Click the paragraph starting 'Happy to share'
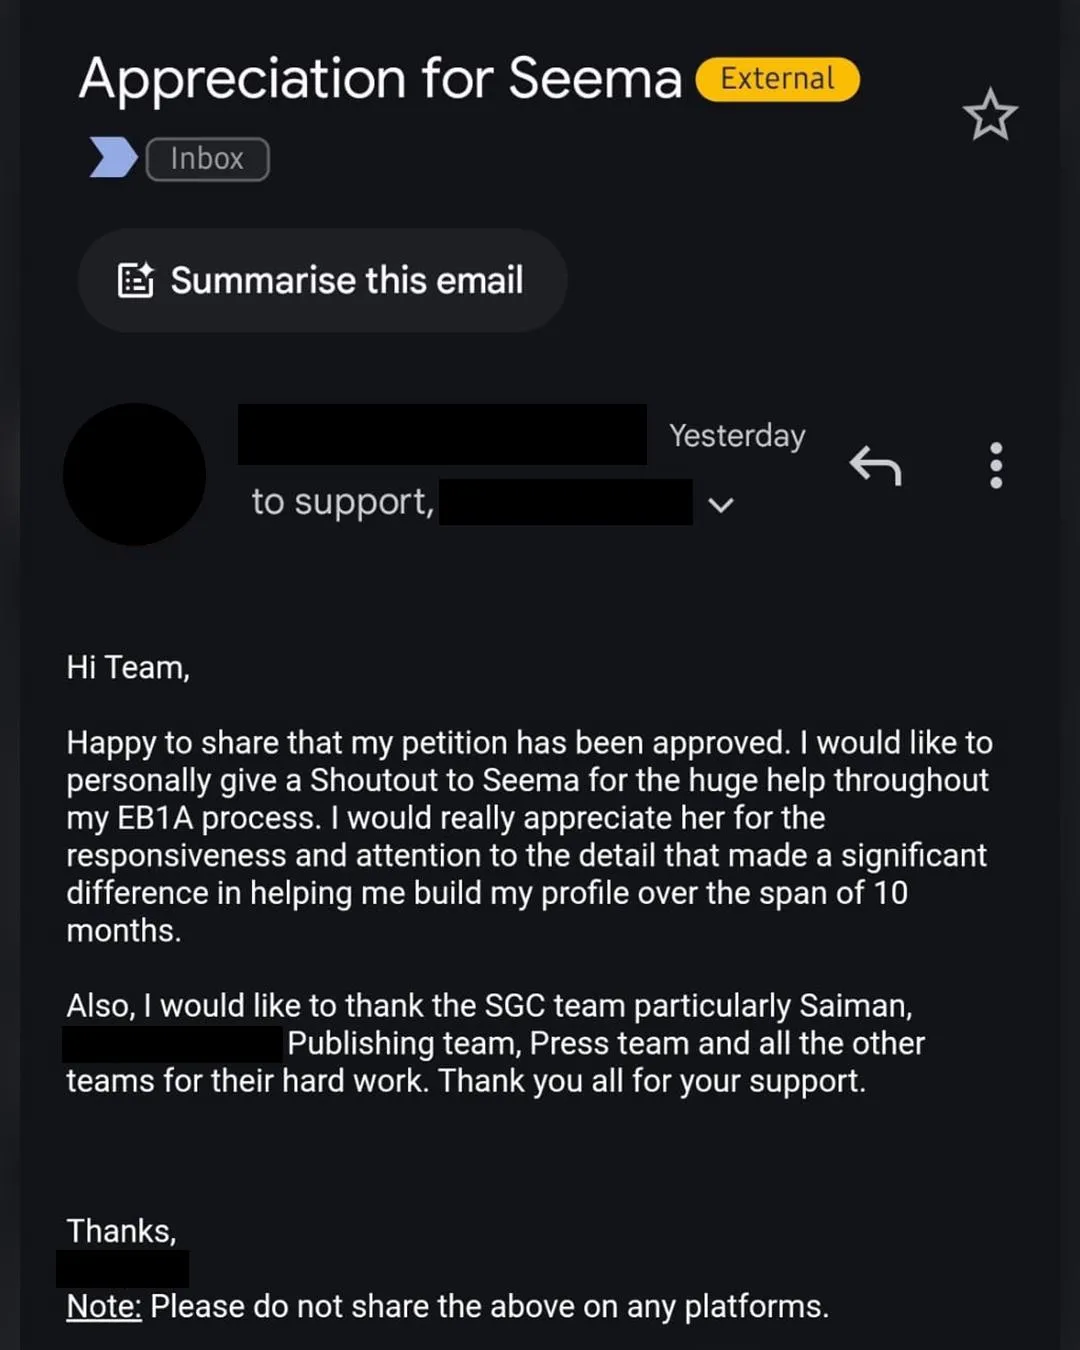This screenshot has height=1350, width=1080. pyautogui.click(x=528, y=836)
